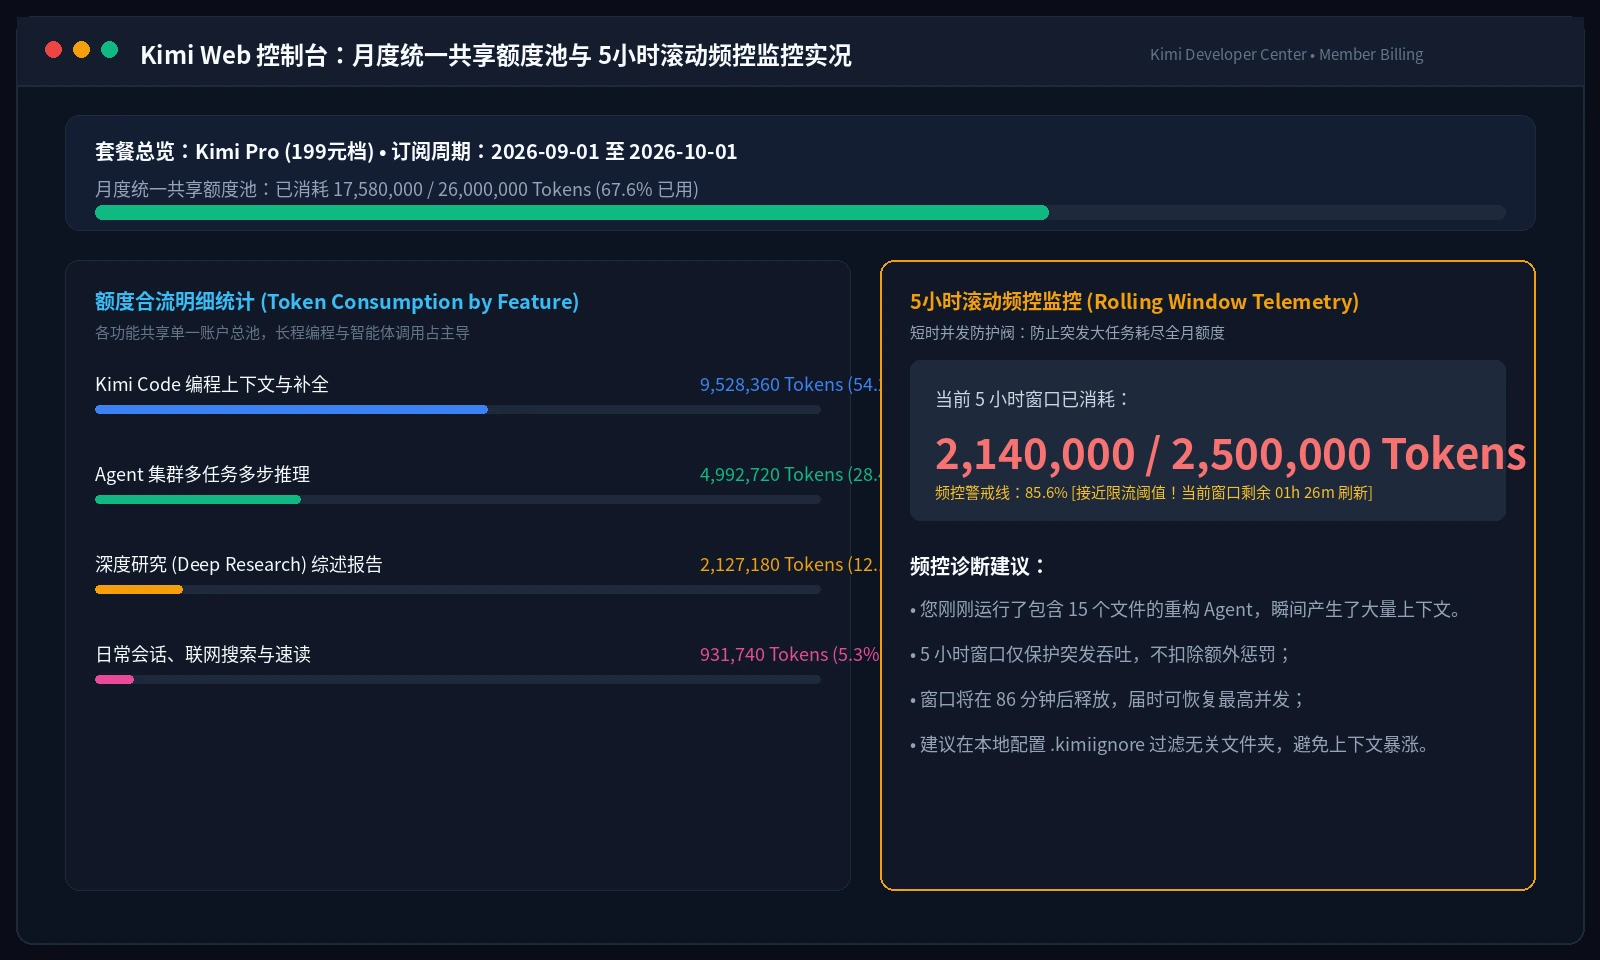The height and width of the screenshot is (960, 1600).
Task: Click the green monthly quota progress bar
Action: click(x=572, y=212)
